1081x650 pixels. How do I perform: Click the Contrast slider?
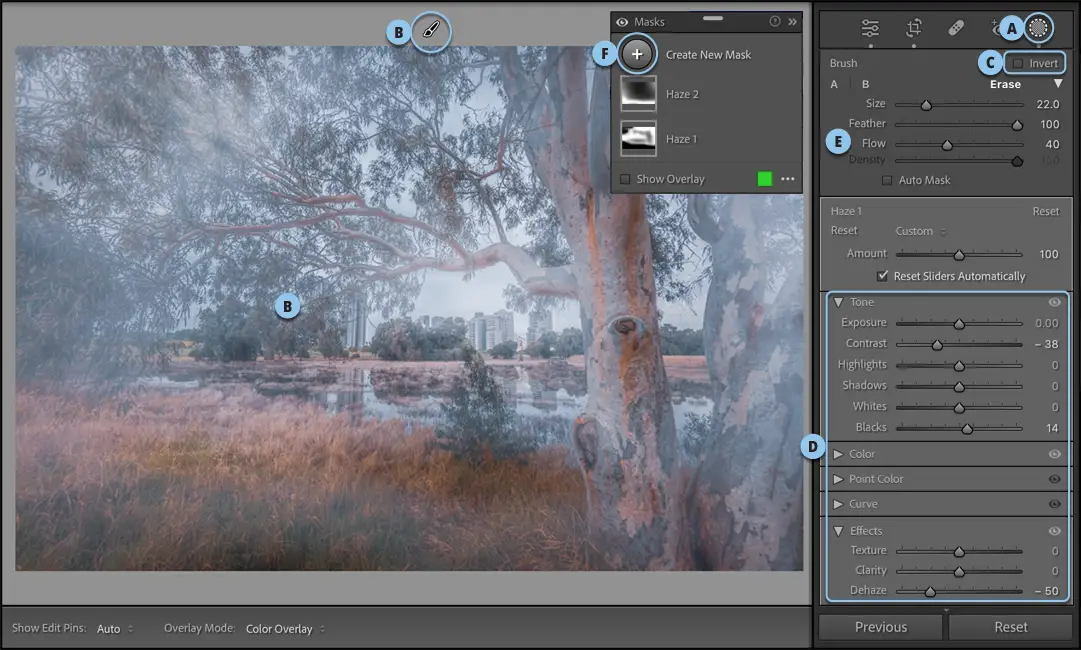(959, 344)
